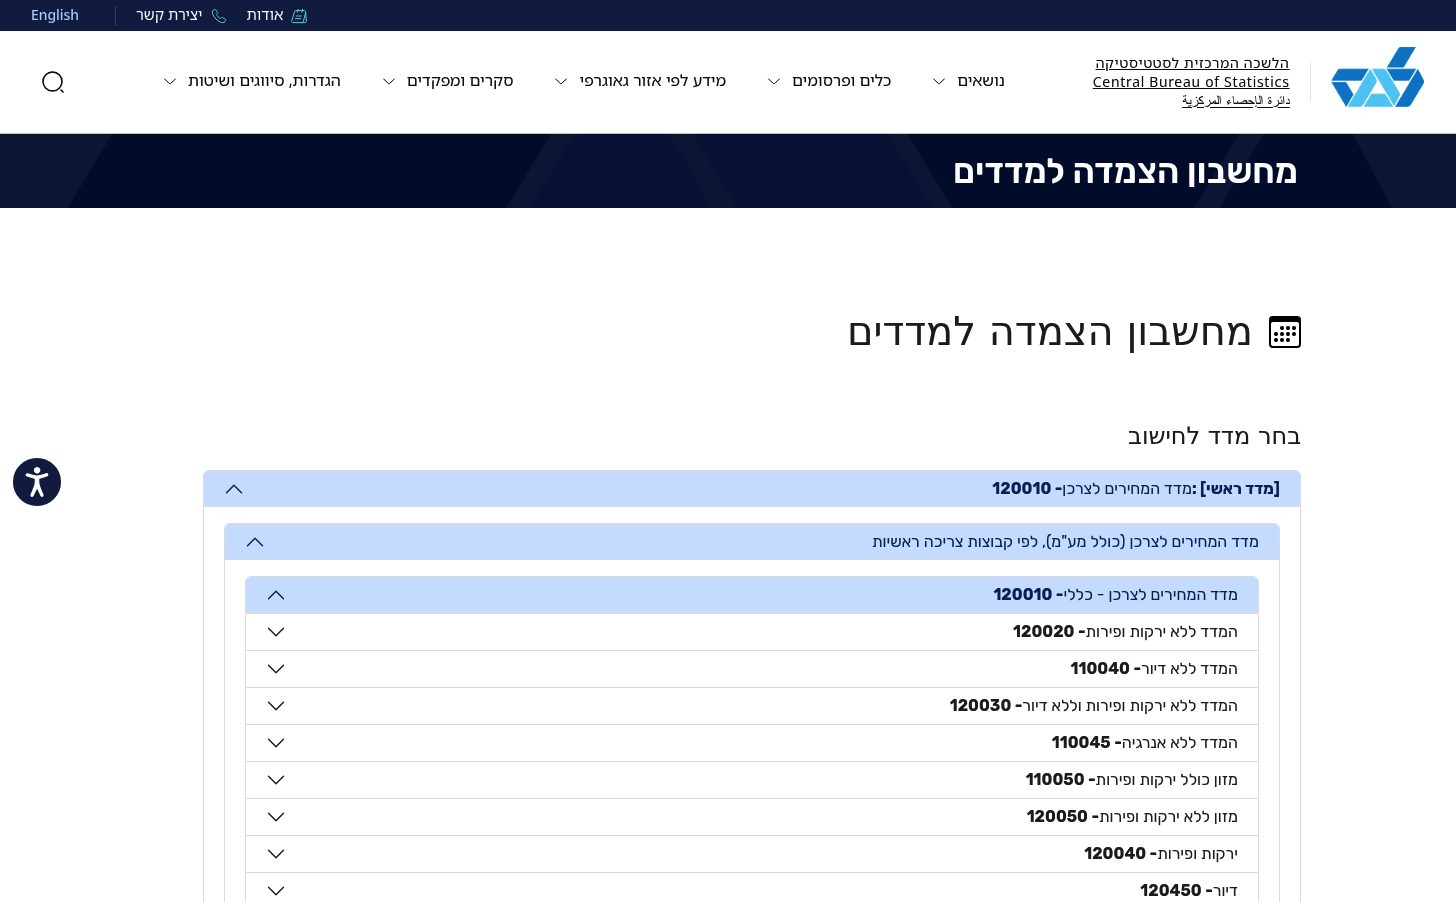The height and width of the screenshot is (910, 1456).
Task: Click the phone icon beside יצירת קשר
Action: pyautogui.click(x=219, y=16)
